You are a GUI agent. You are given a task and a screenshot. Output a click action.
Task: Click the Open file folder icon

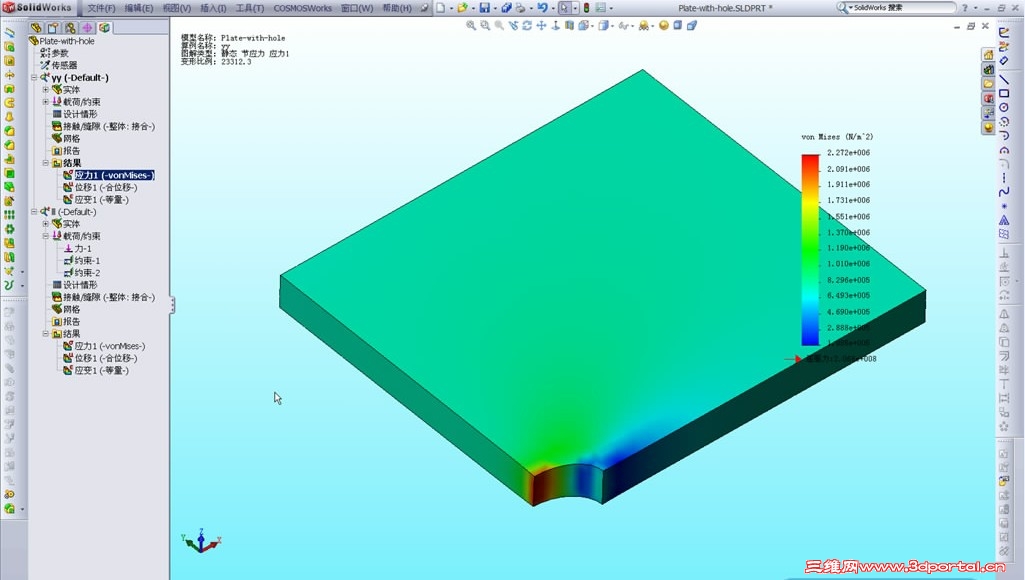462,8
